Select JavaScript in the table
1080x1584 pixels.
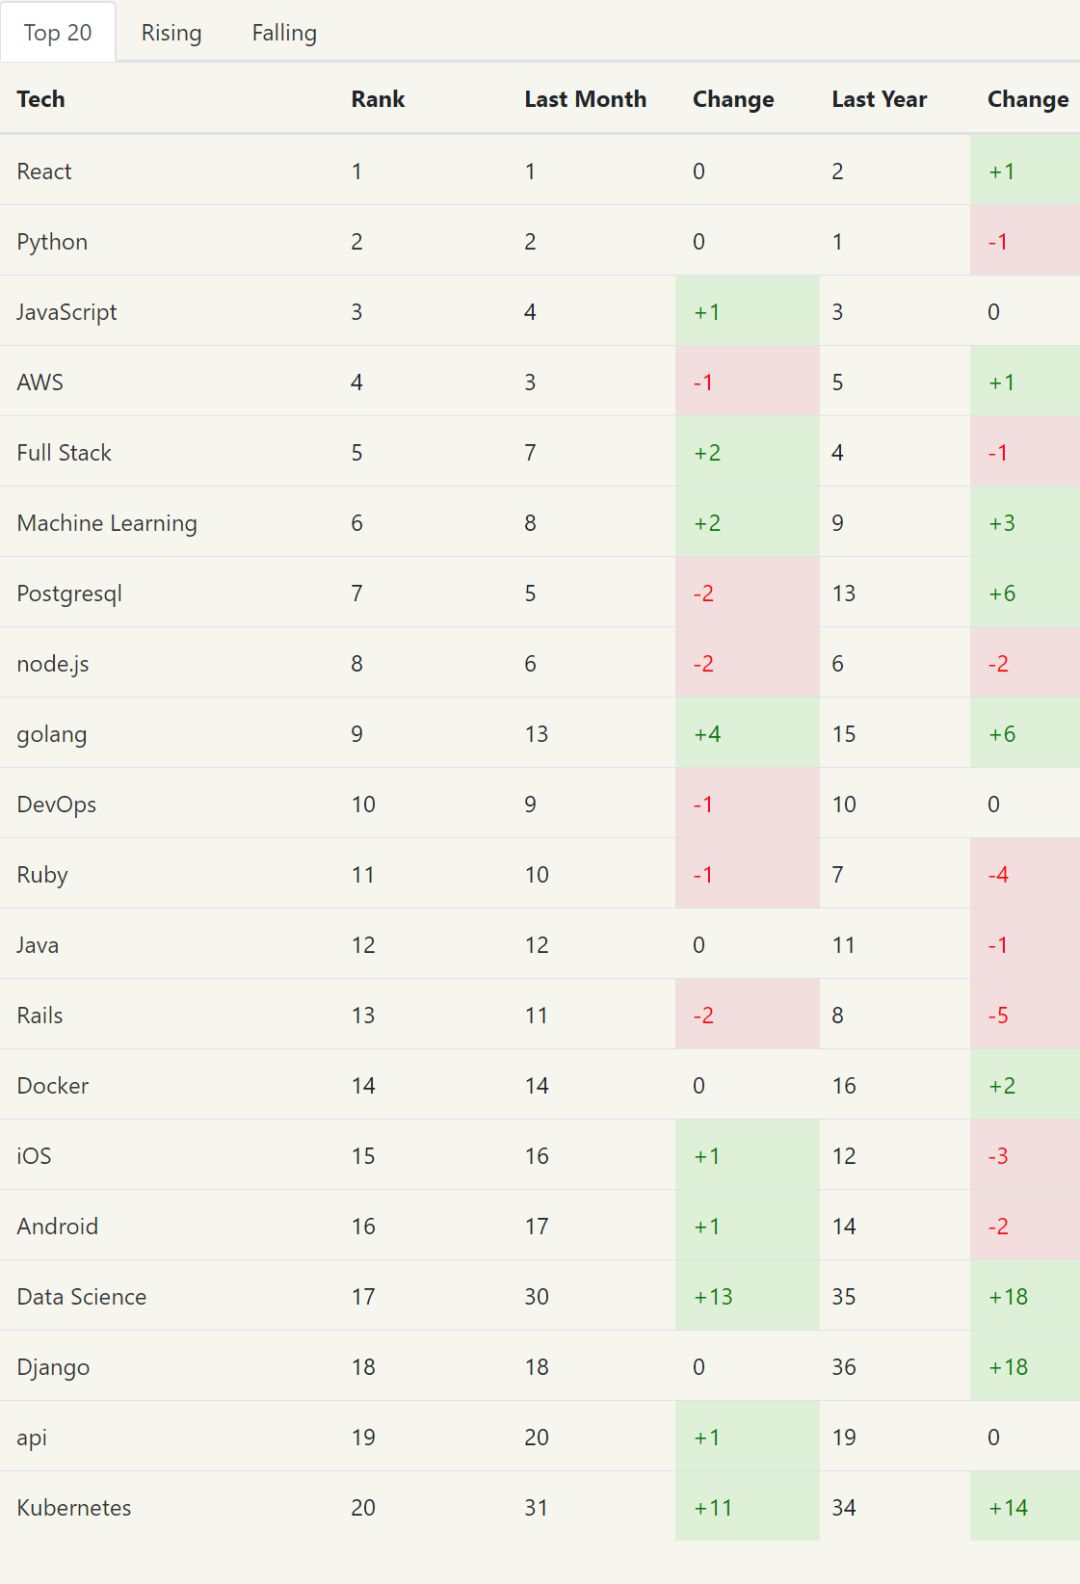[67, 312]
